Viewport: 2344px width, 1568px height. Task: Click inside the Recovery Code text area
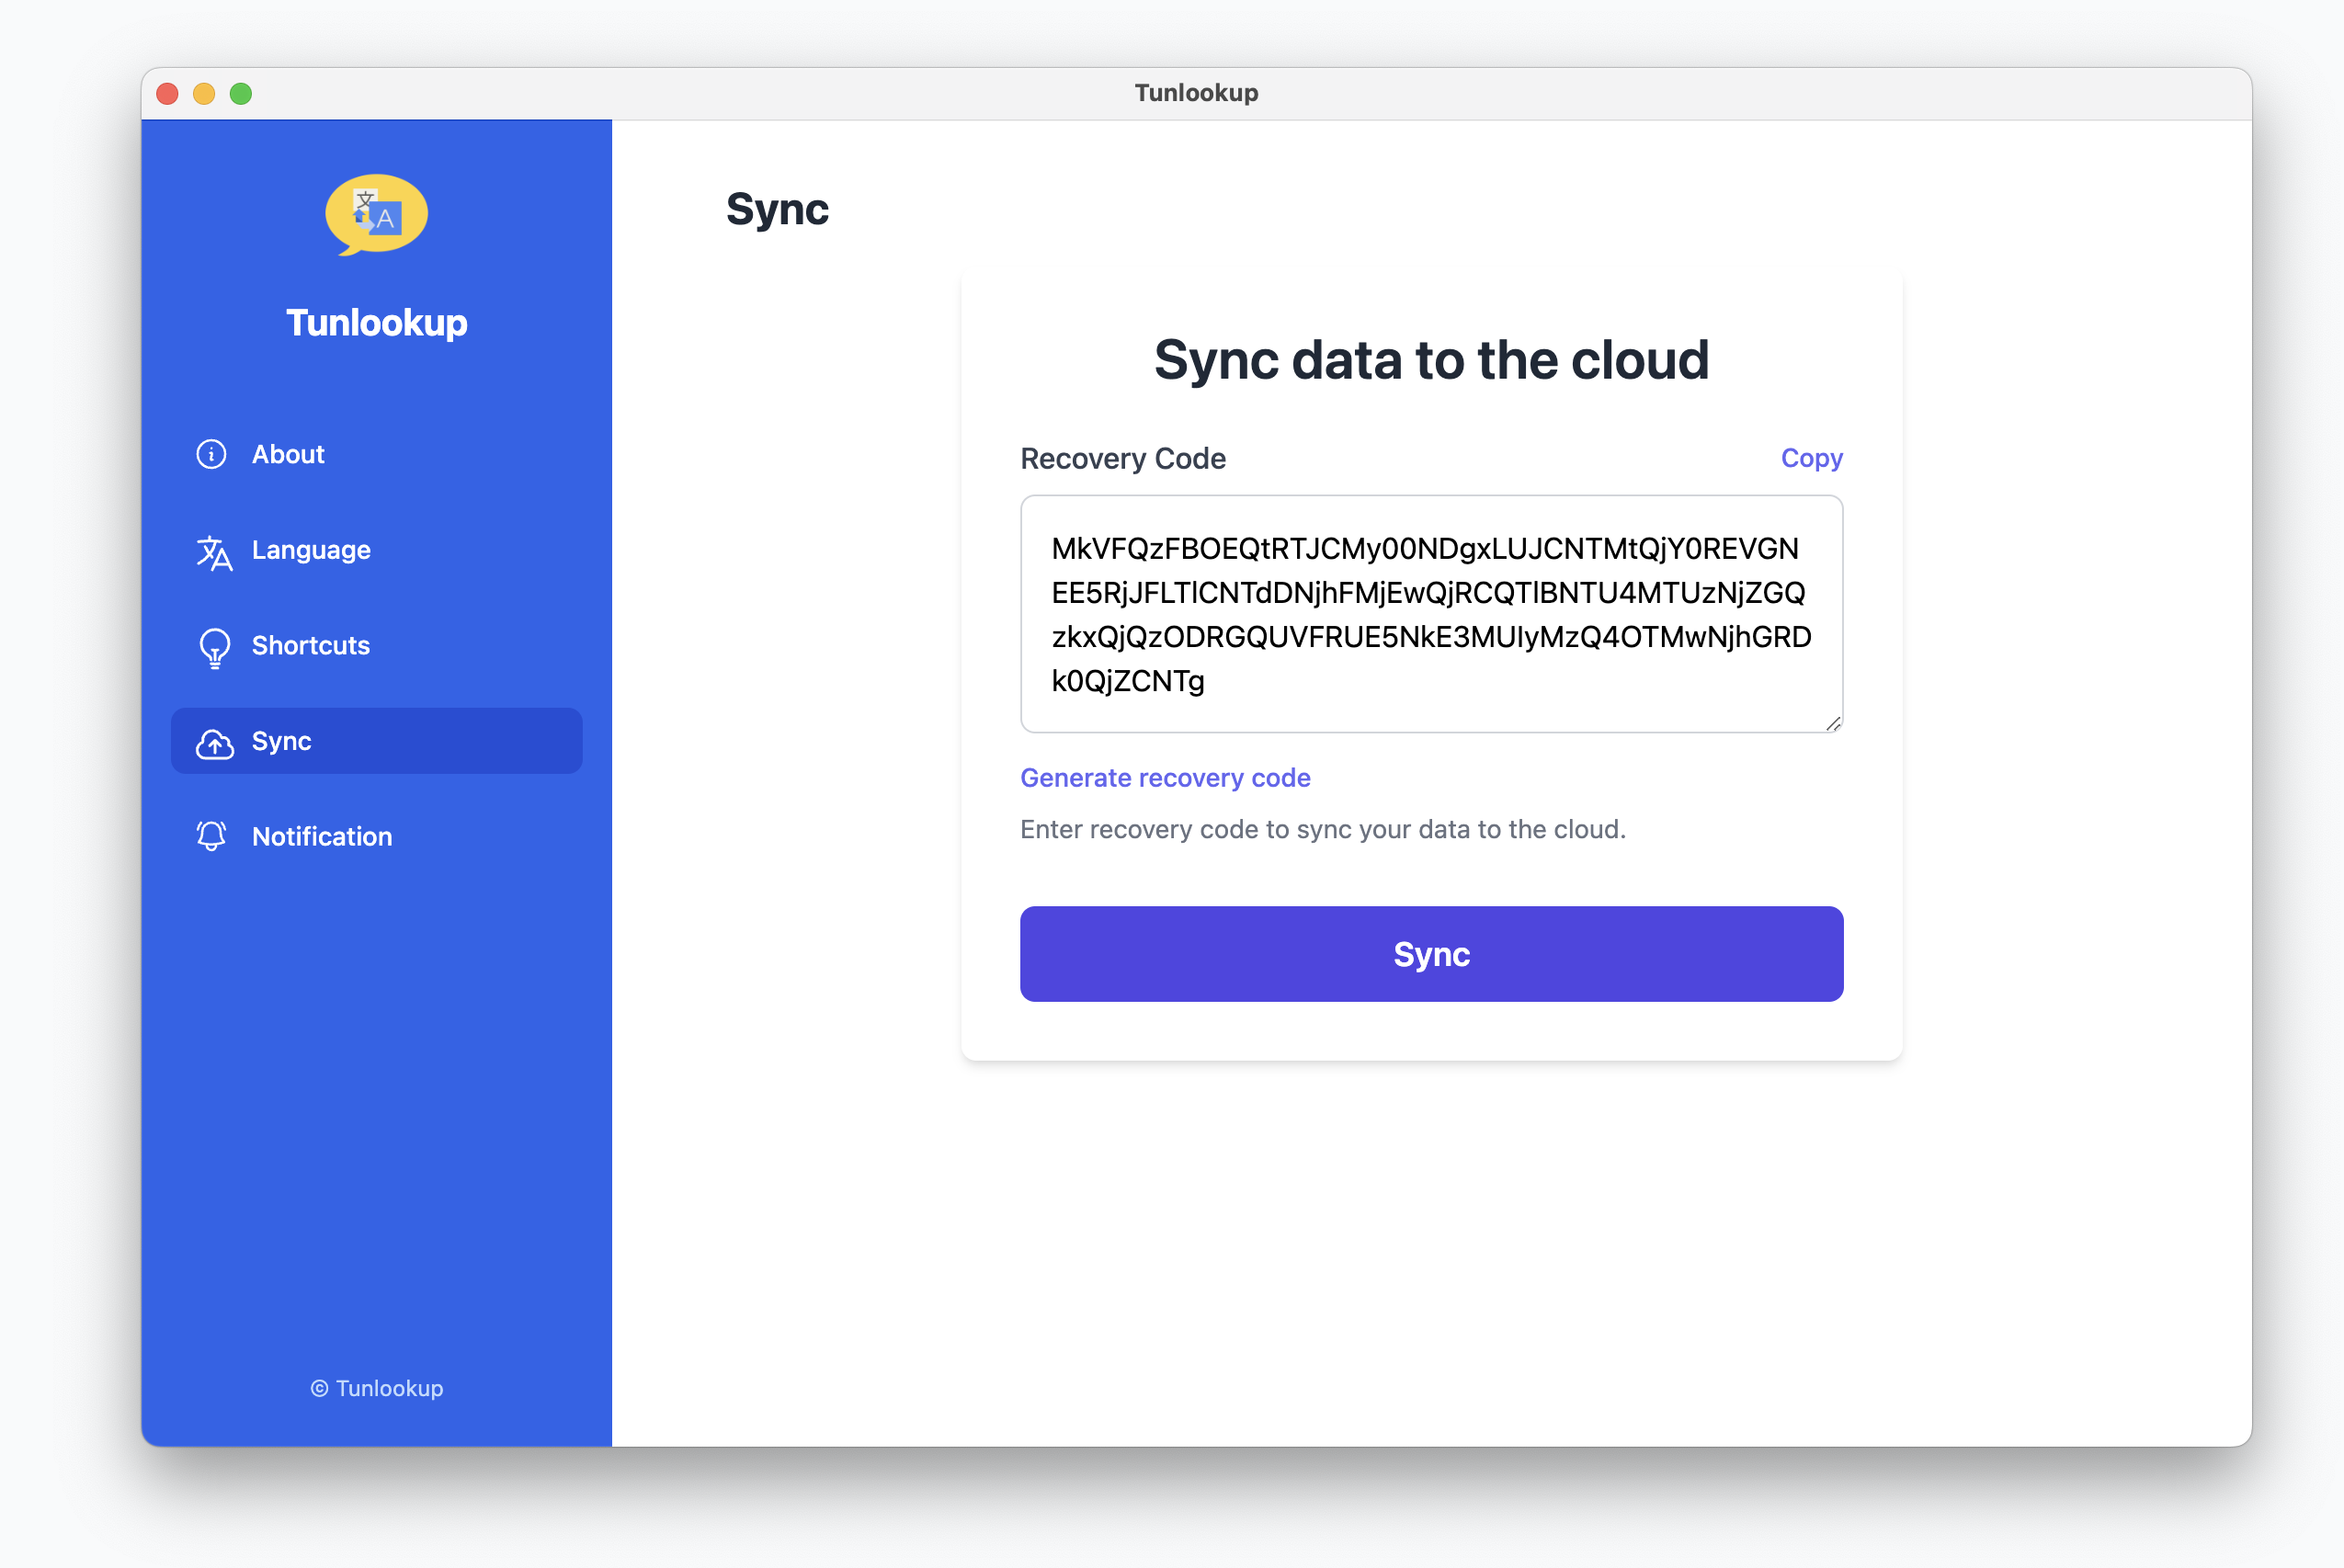[x=1430, y=614]
